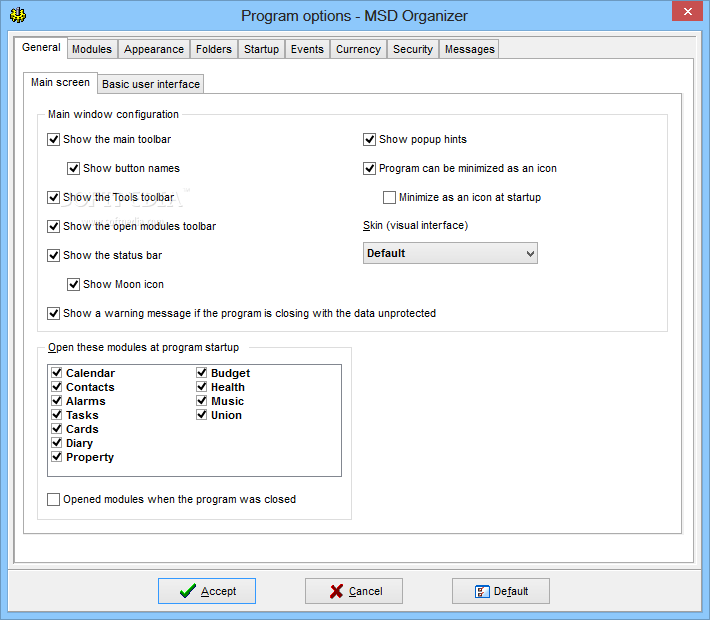Click the Skin (visual interface) label

pos(415,225)
